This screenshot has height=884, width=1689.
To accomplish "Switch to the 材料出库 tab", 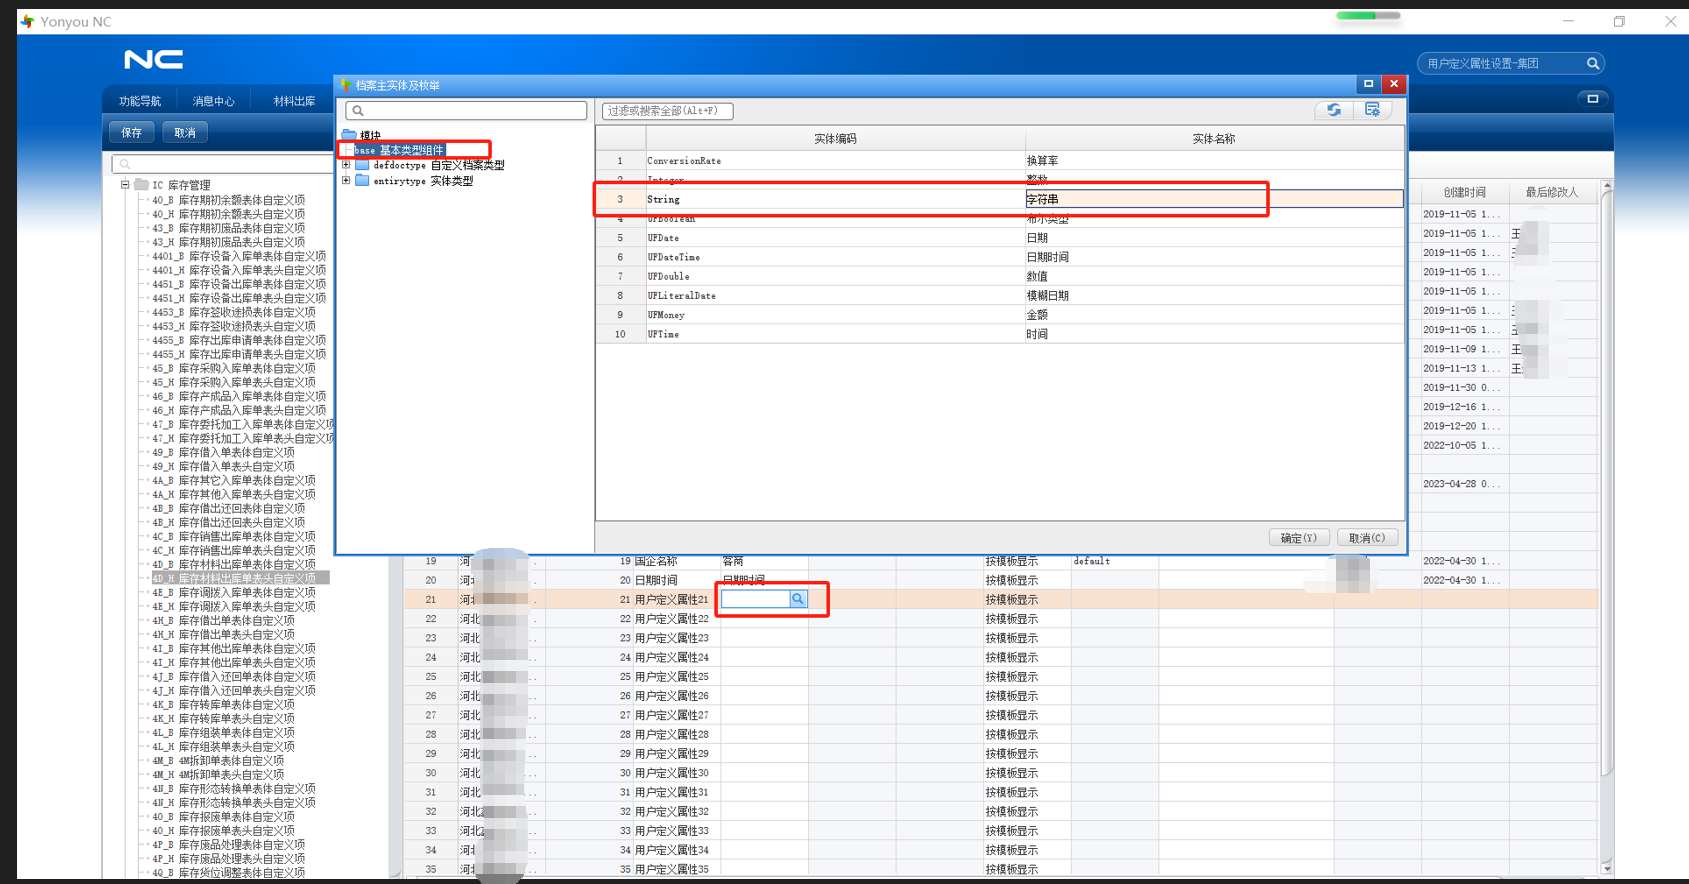I will click(x=294, y=101).
